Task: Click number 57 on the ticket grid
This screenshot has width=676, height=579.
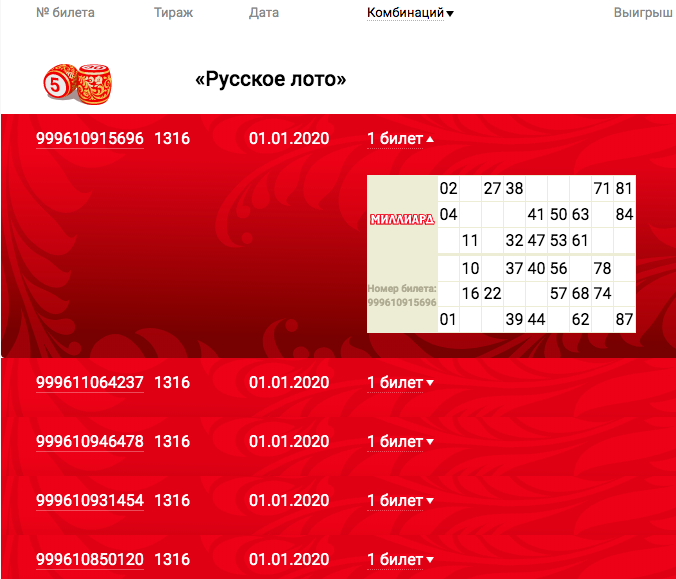Action: [558, 294]
